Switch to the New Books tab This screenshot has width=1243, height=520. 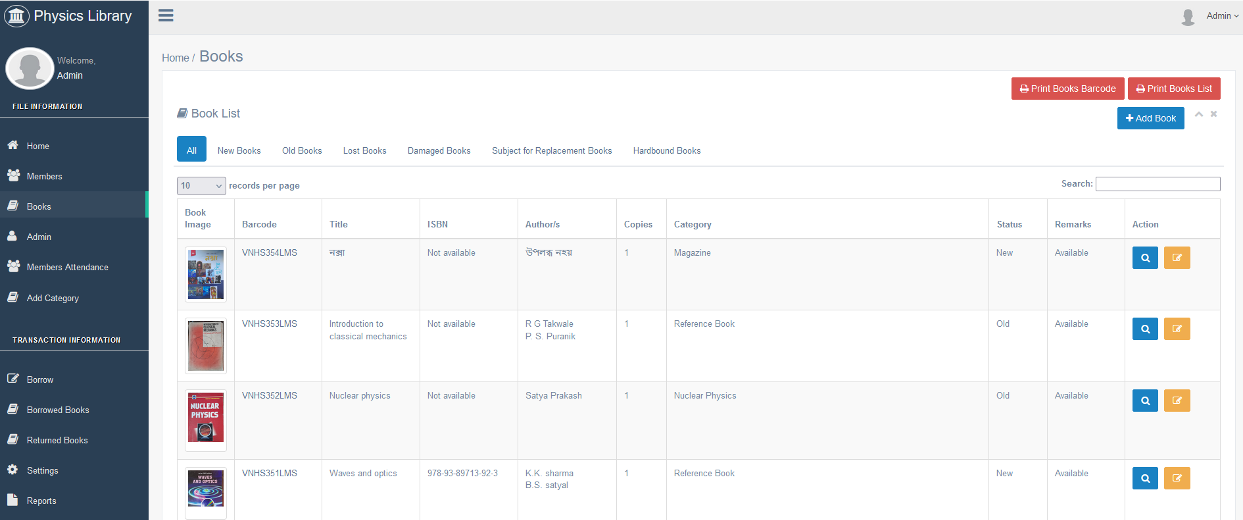point(239,151)
